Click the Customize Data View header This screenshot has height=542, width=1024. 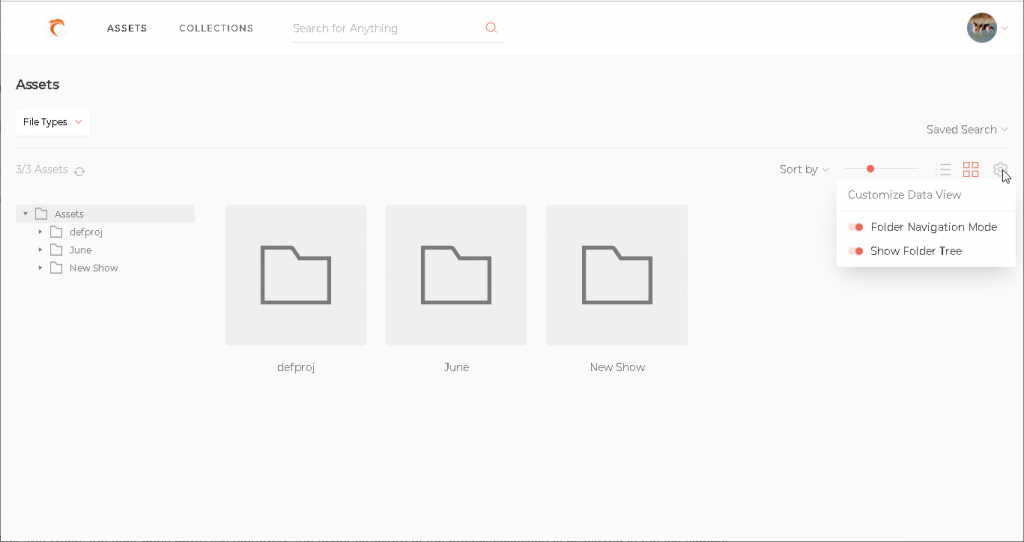(x=904, y=195)
